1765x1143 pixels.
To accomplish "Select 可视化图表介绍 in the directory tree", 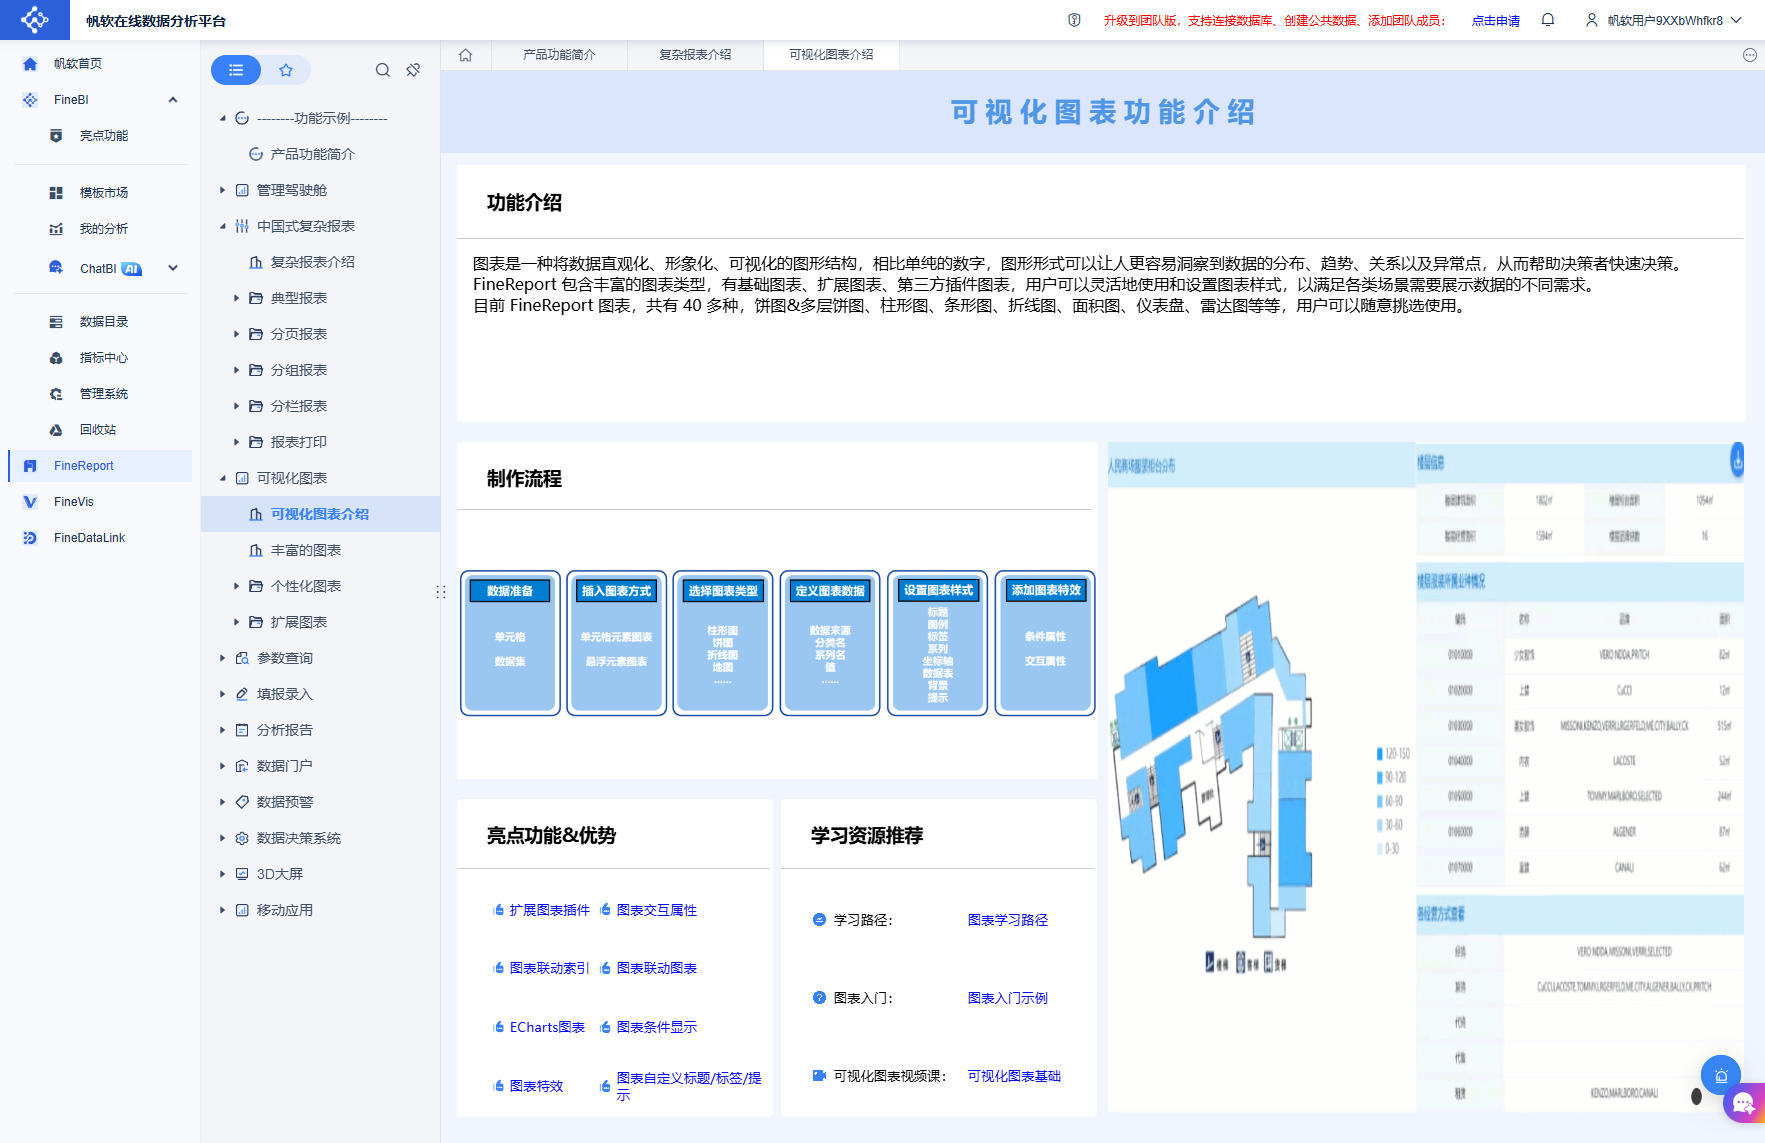I will coord(320,514).
